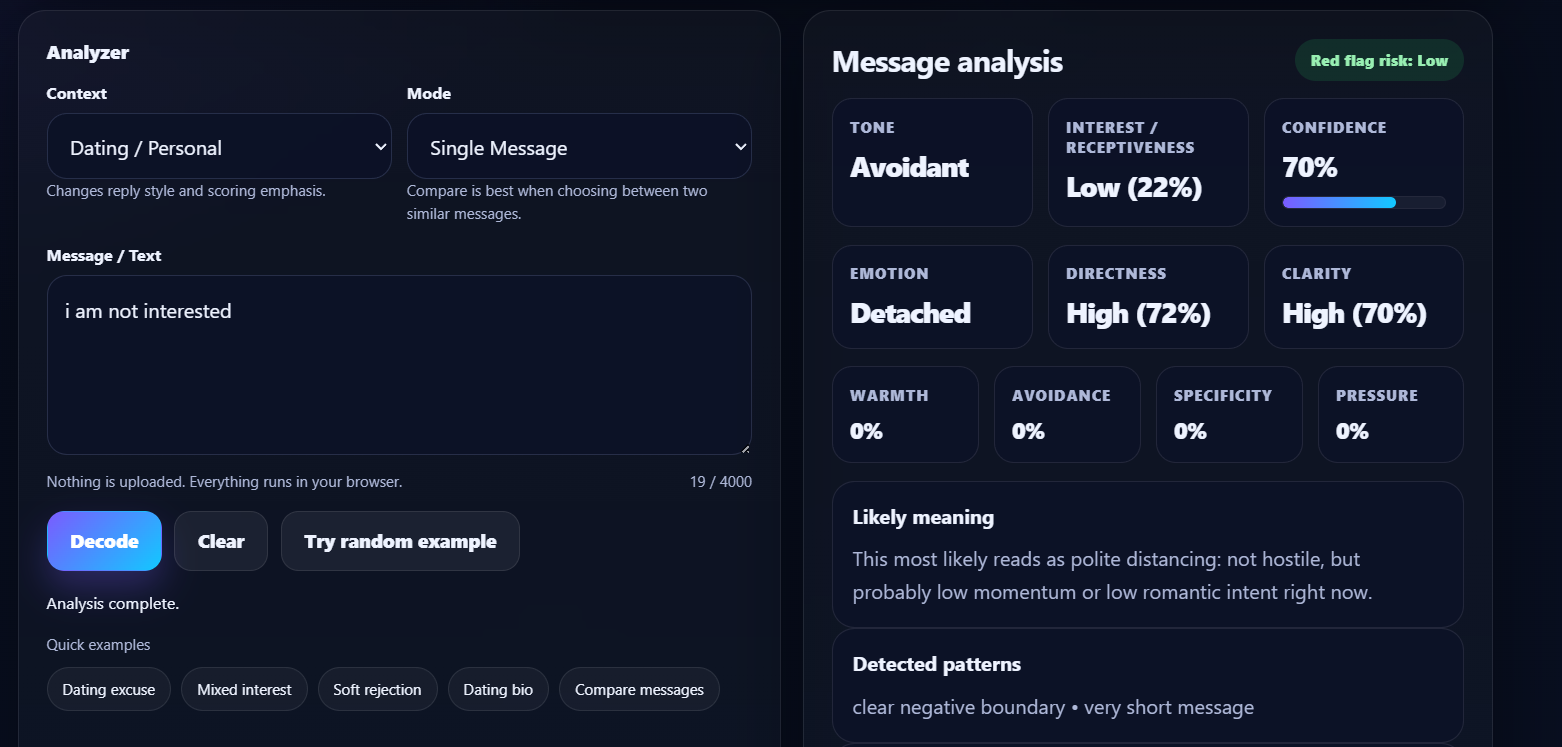Change mode from Single Message to another option

point(579,146)
